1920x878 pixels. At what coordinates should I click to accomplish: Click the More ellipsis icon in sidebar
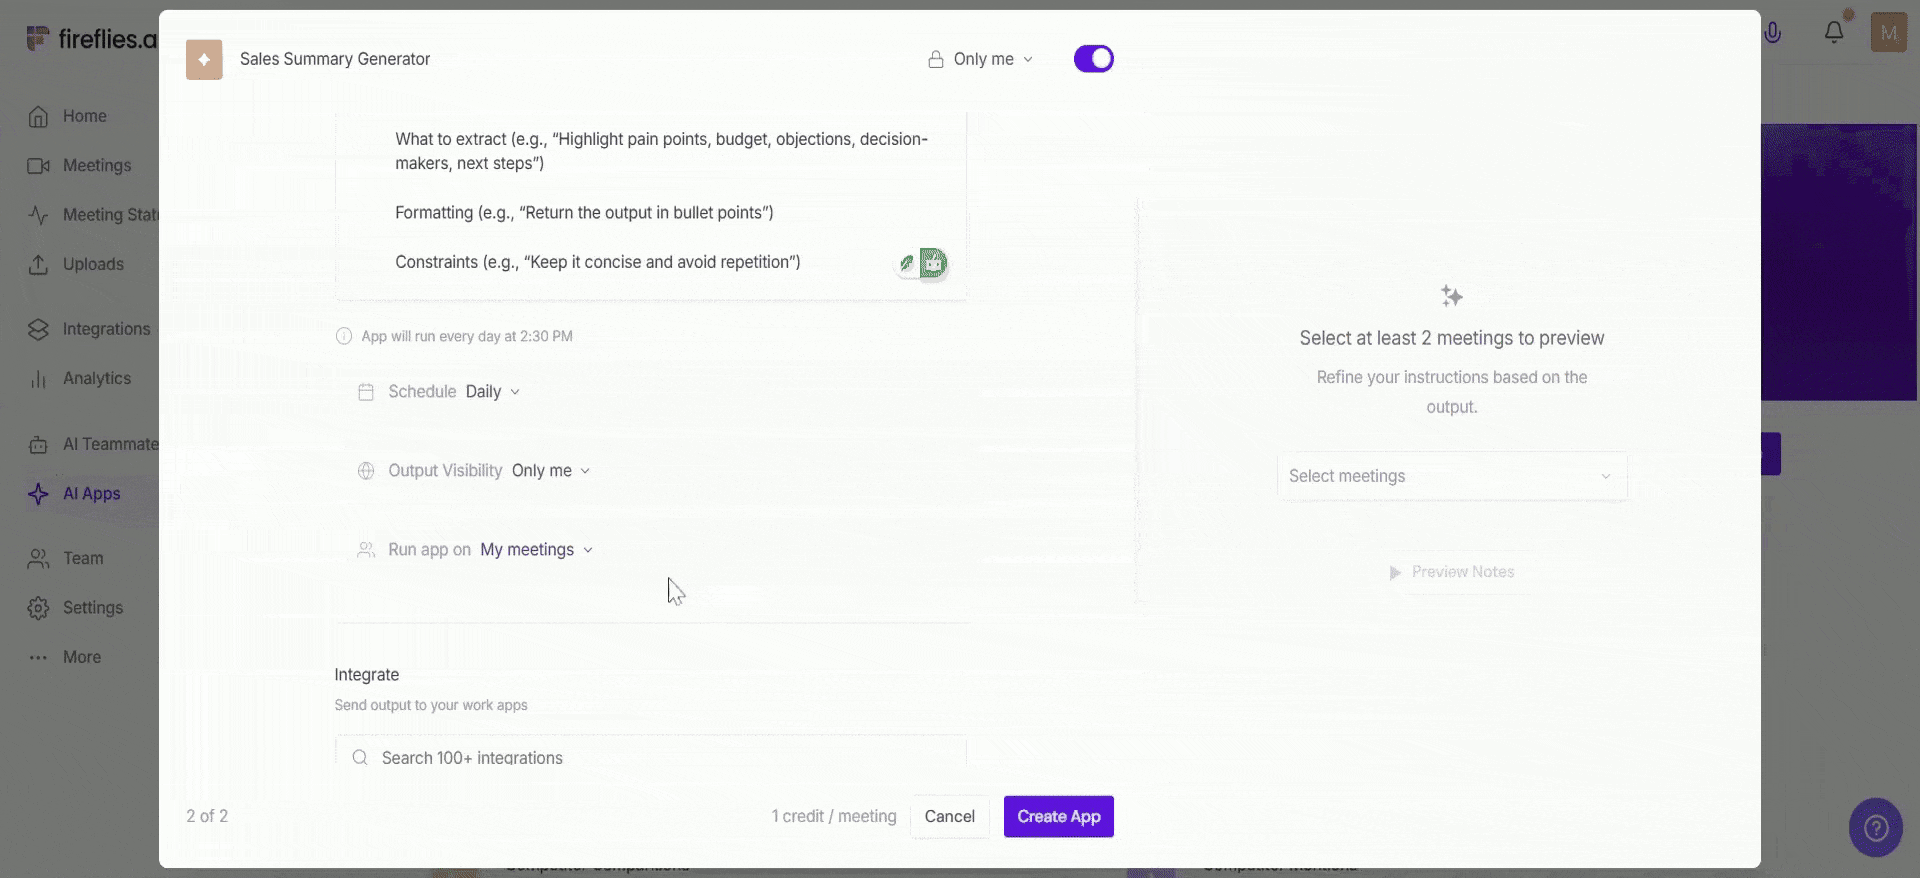[38, 657]
